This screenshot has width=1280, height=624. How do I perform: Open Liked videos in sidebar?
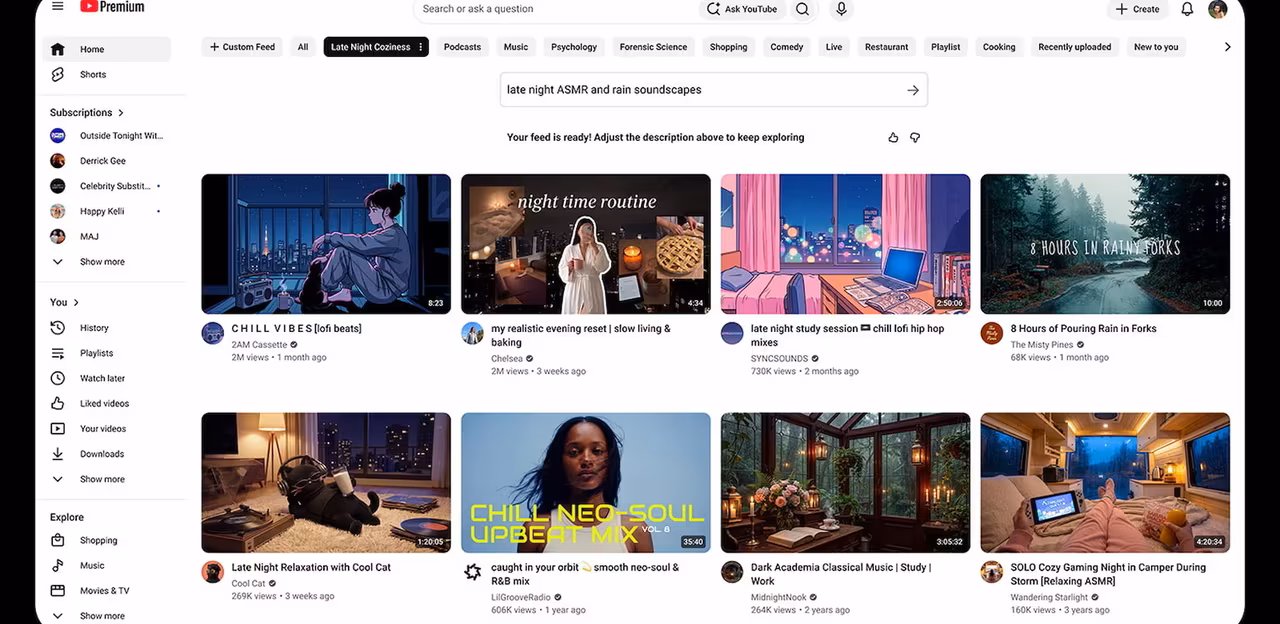click(x=106, y=403)
